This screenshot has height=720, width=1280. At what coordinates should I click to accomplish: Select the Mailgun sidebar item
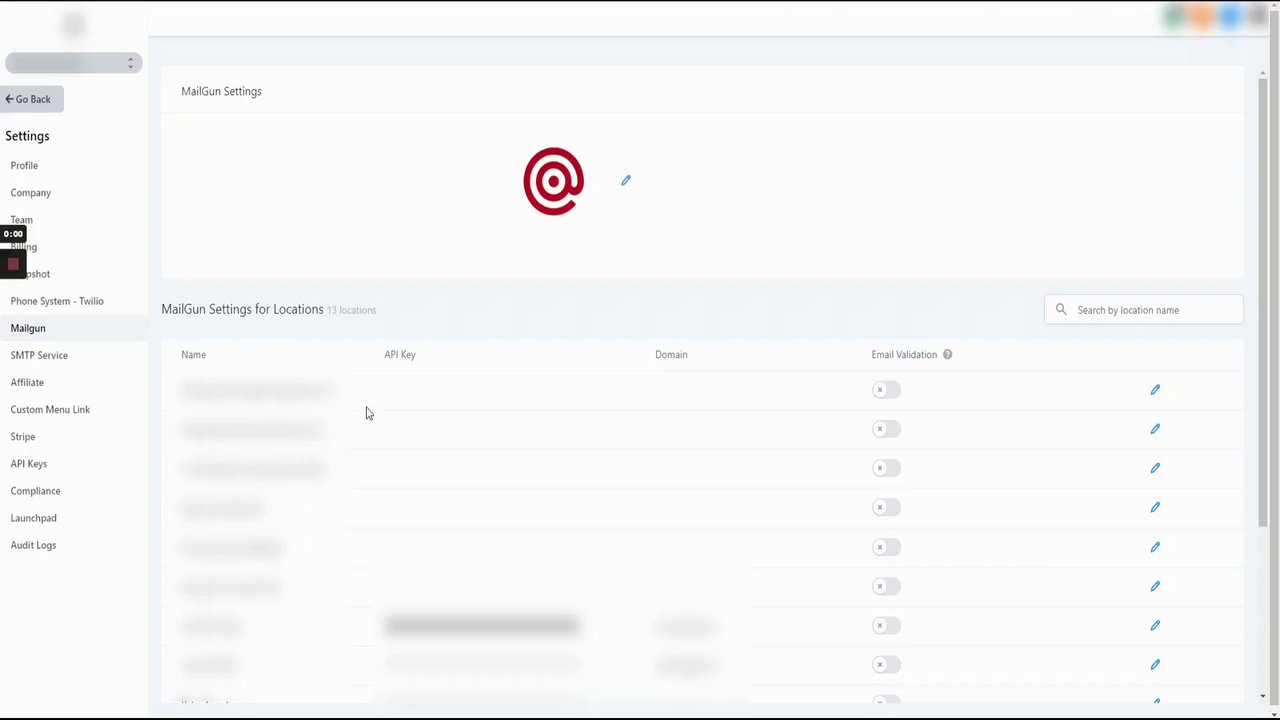click(x=28, y=328)
